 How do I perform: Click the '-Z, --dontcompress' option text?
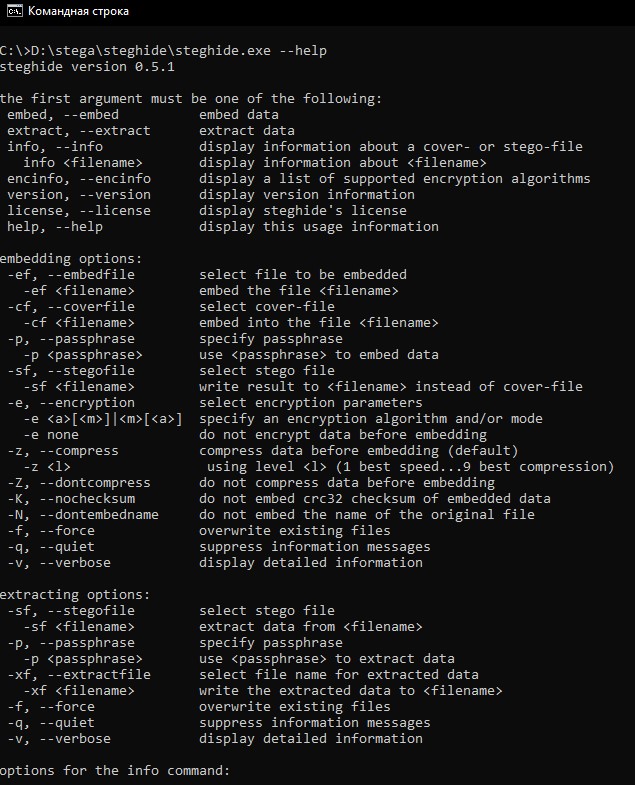point(78,482)
